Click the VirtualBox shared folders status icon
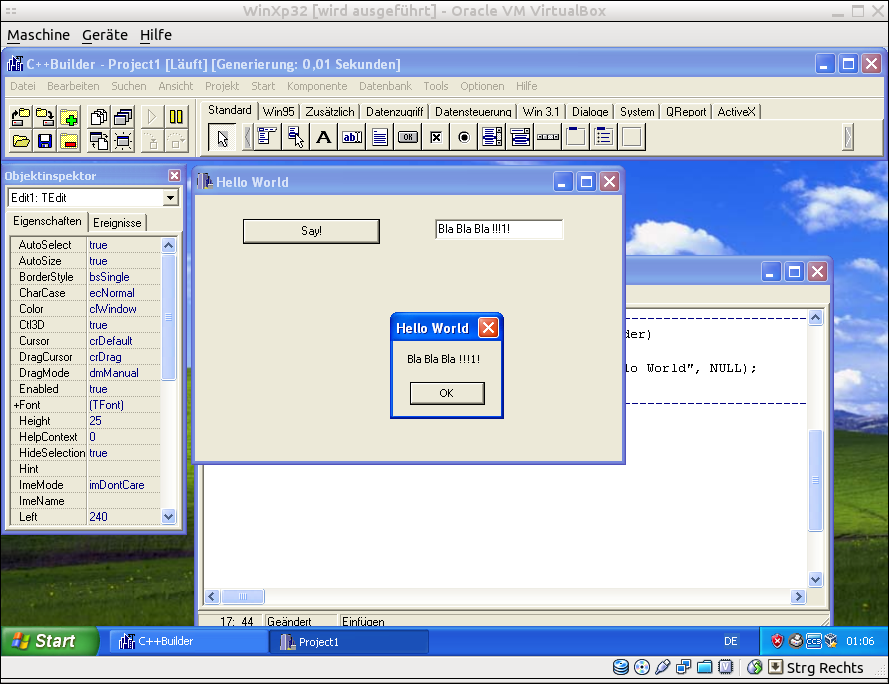The width and height of the screenshot is (889, 684). tap(705, 667)
